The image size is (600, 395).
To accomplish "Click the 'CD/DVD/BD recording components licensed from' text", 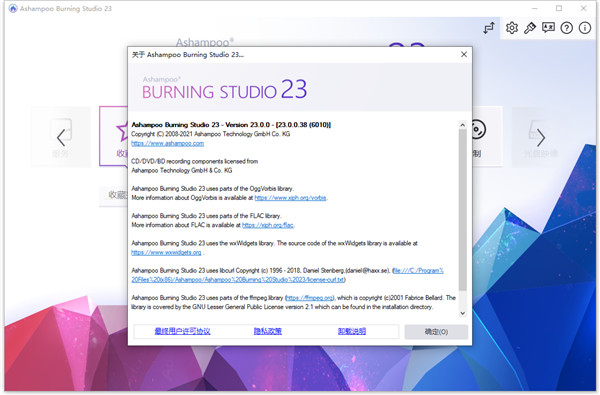I will [x=194, y=162].
